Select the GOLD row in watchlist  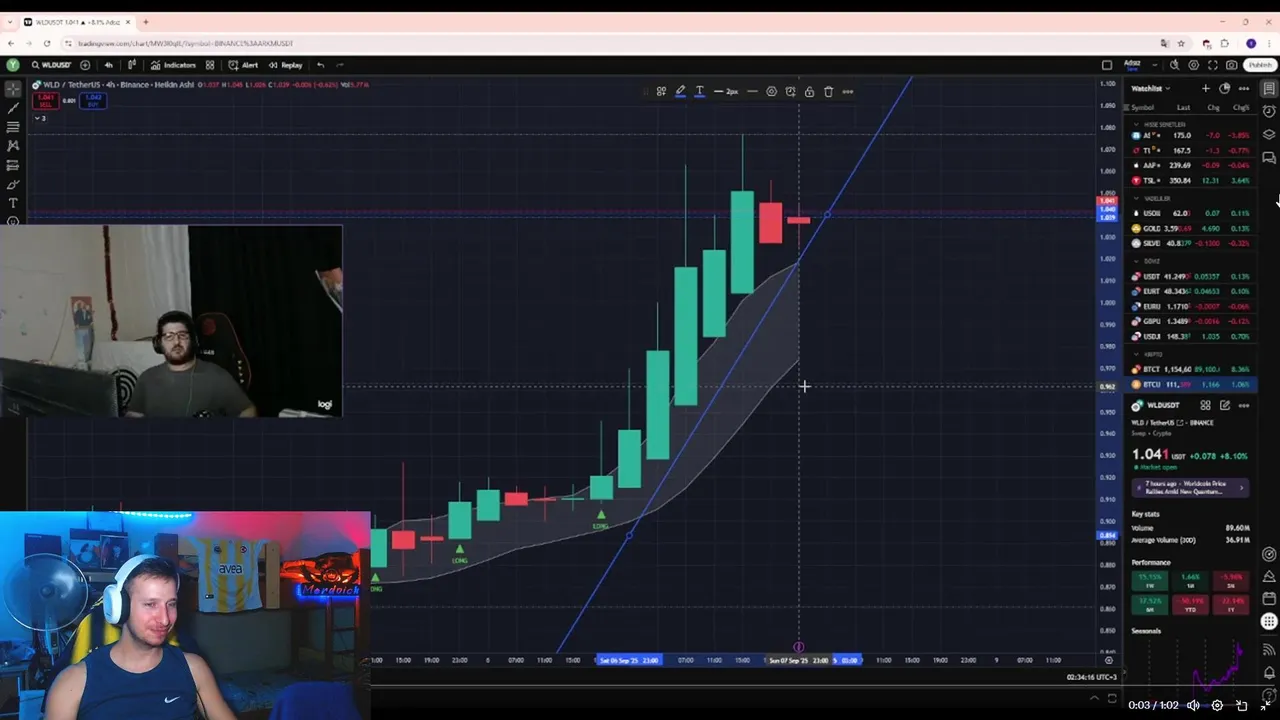point(1191,228)
